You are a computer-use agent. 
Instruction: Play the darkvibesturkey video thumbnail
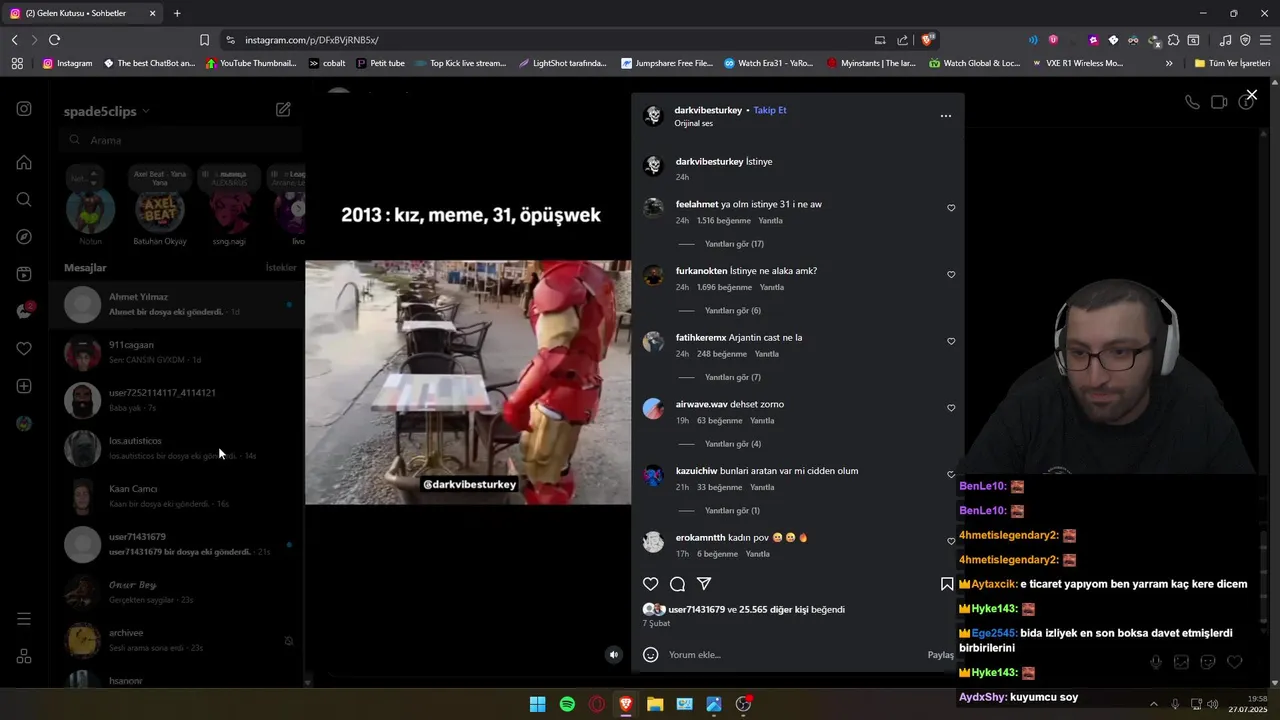click(x=468, y=382)
